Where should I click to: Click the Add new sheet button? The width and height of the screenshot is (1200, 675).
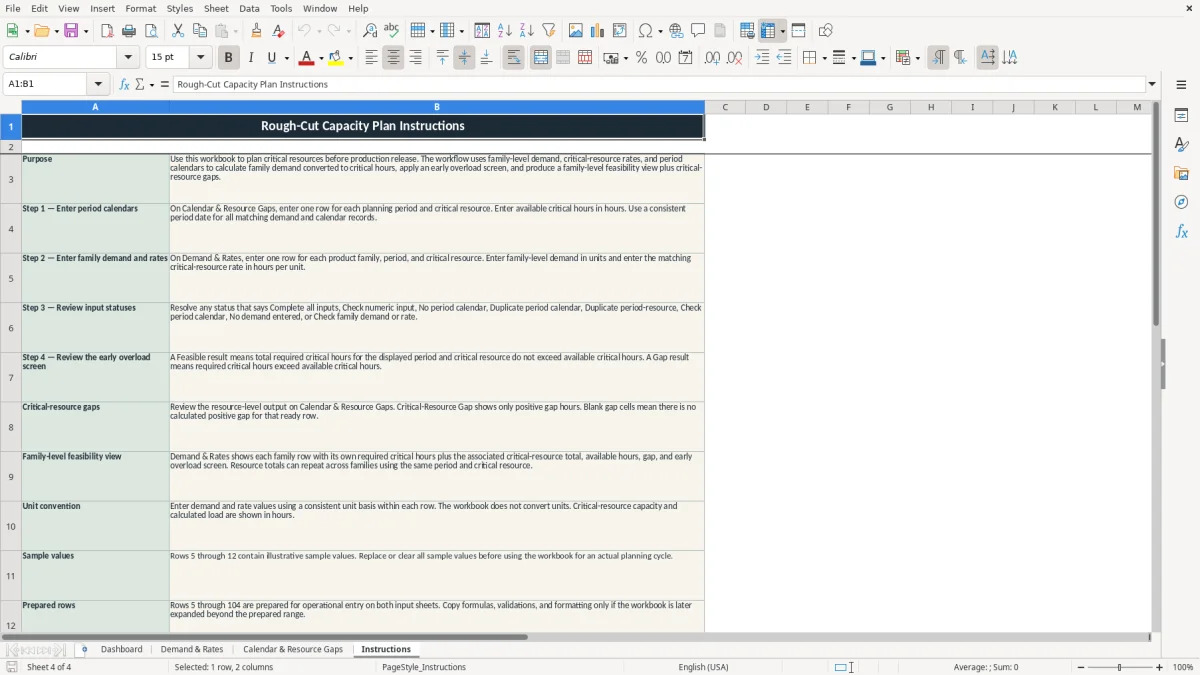point(84,649)
